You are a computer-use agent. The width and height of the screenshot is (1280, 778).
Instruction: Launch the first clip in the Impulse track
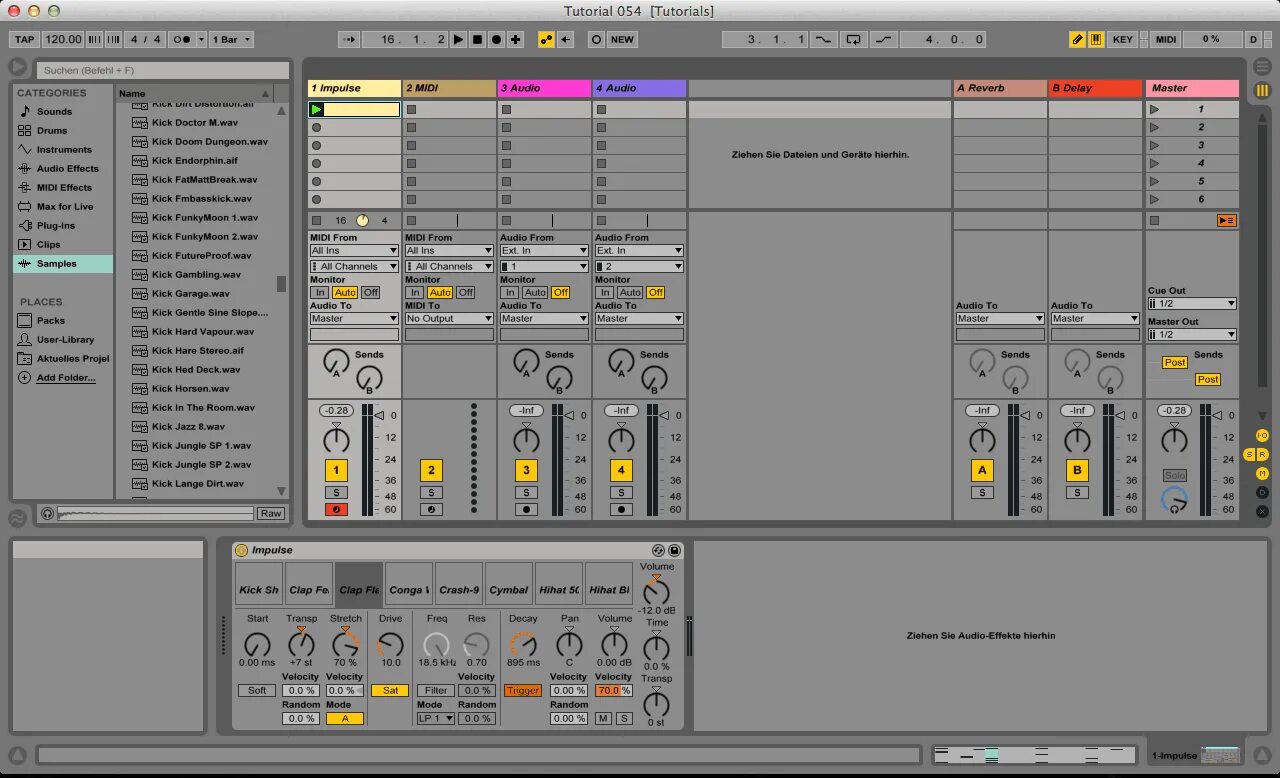[x=317, y=109]
